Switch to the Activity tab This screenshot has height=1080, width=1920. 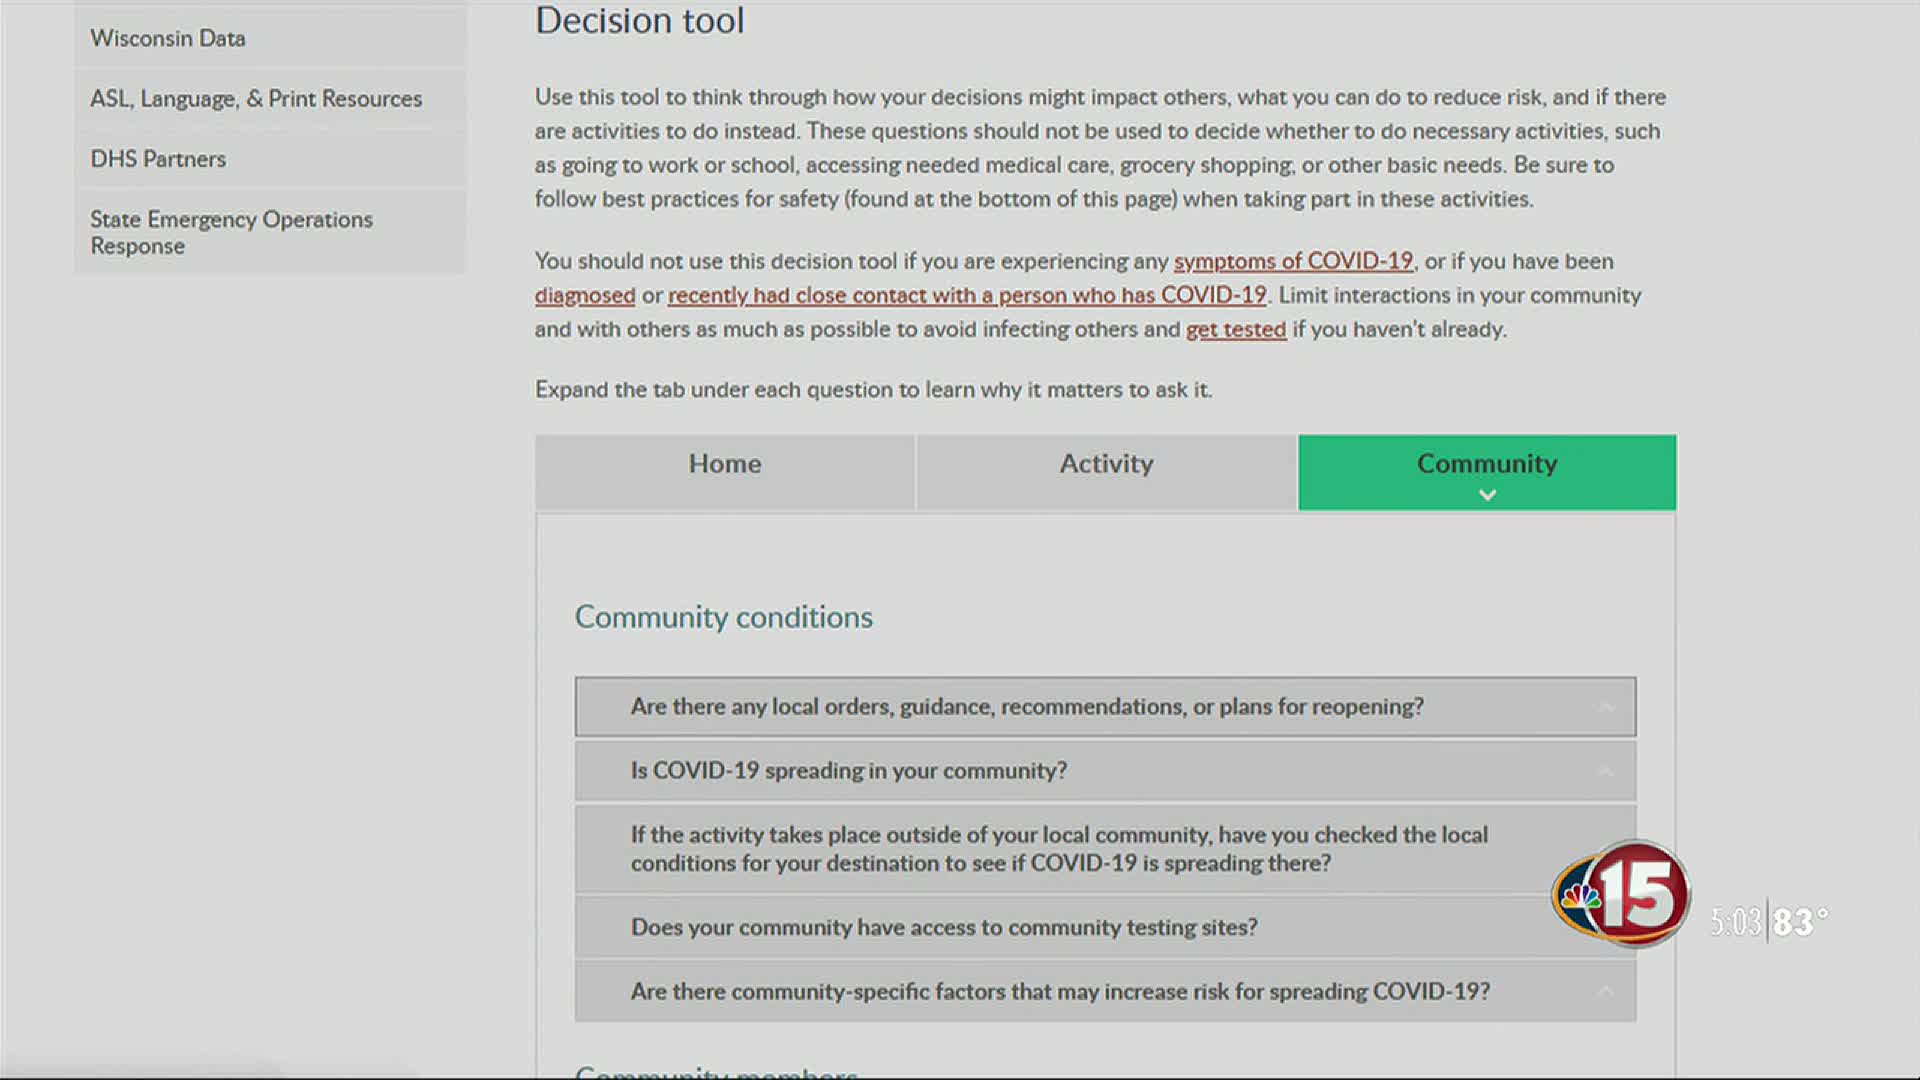[x=1106, y=464]
